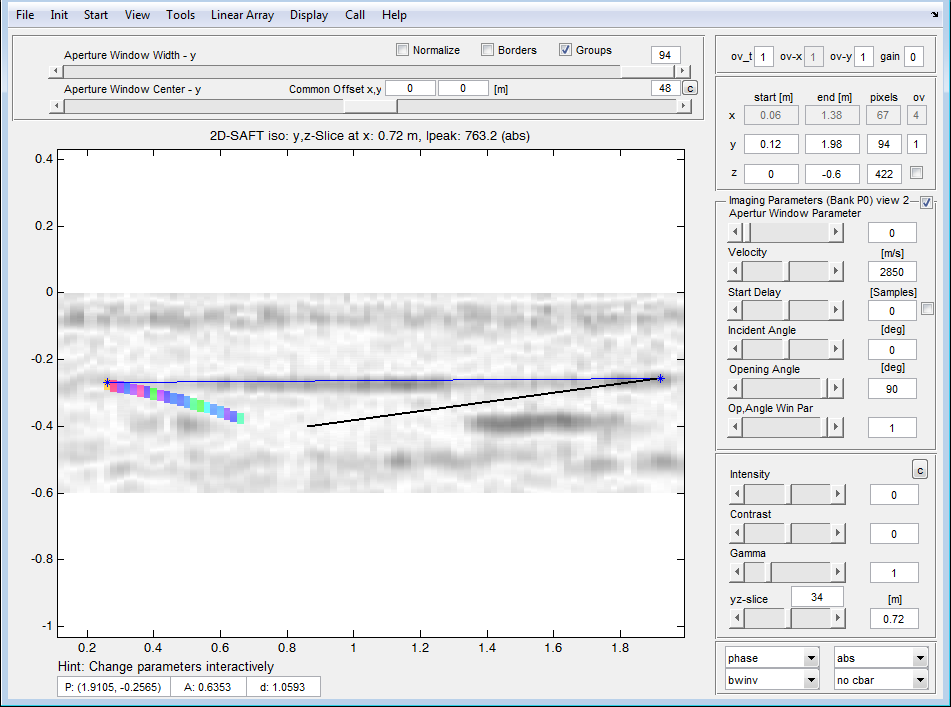Open the phase dropdown

(x=772, y=658)
